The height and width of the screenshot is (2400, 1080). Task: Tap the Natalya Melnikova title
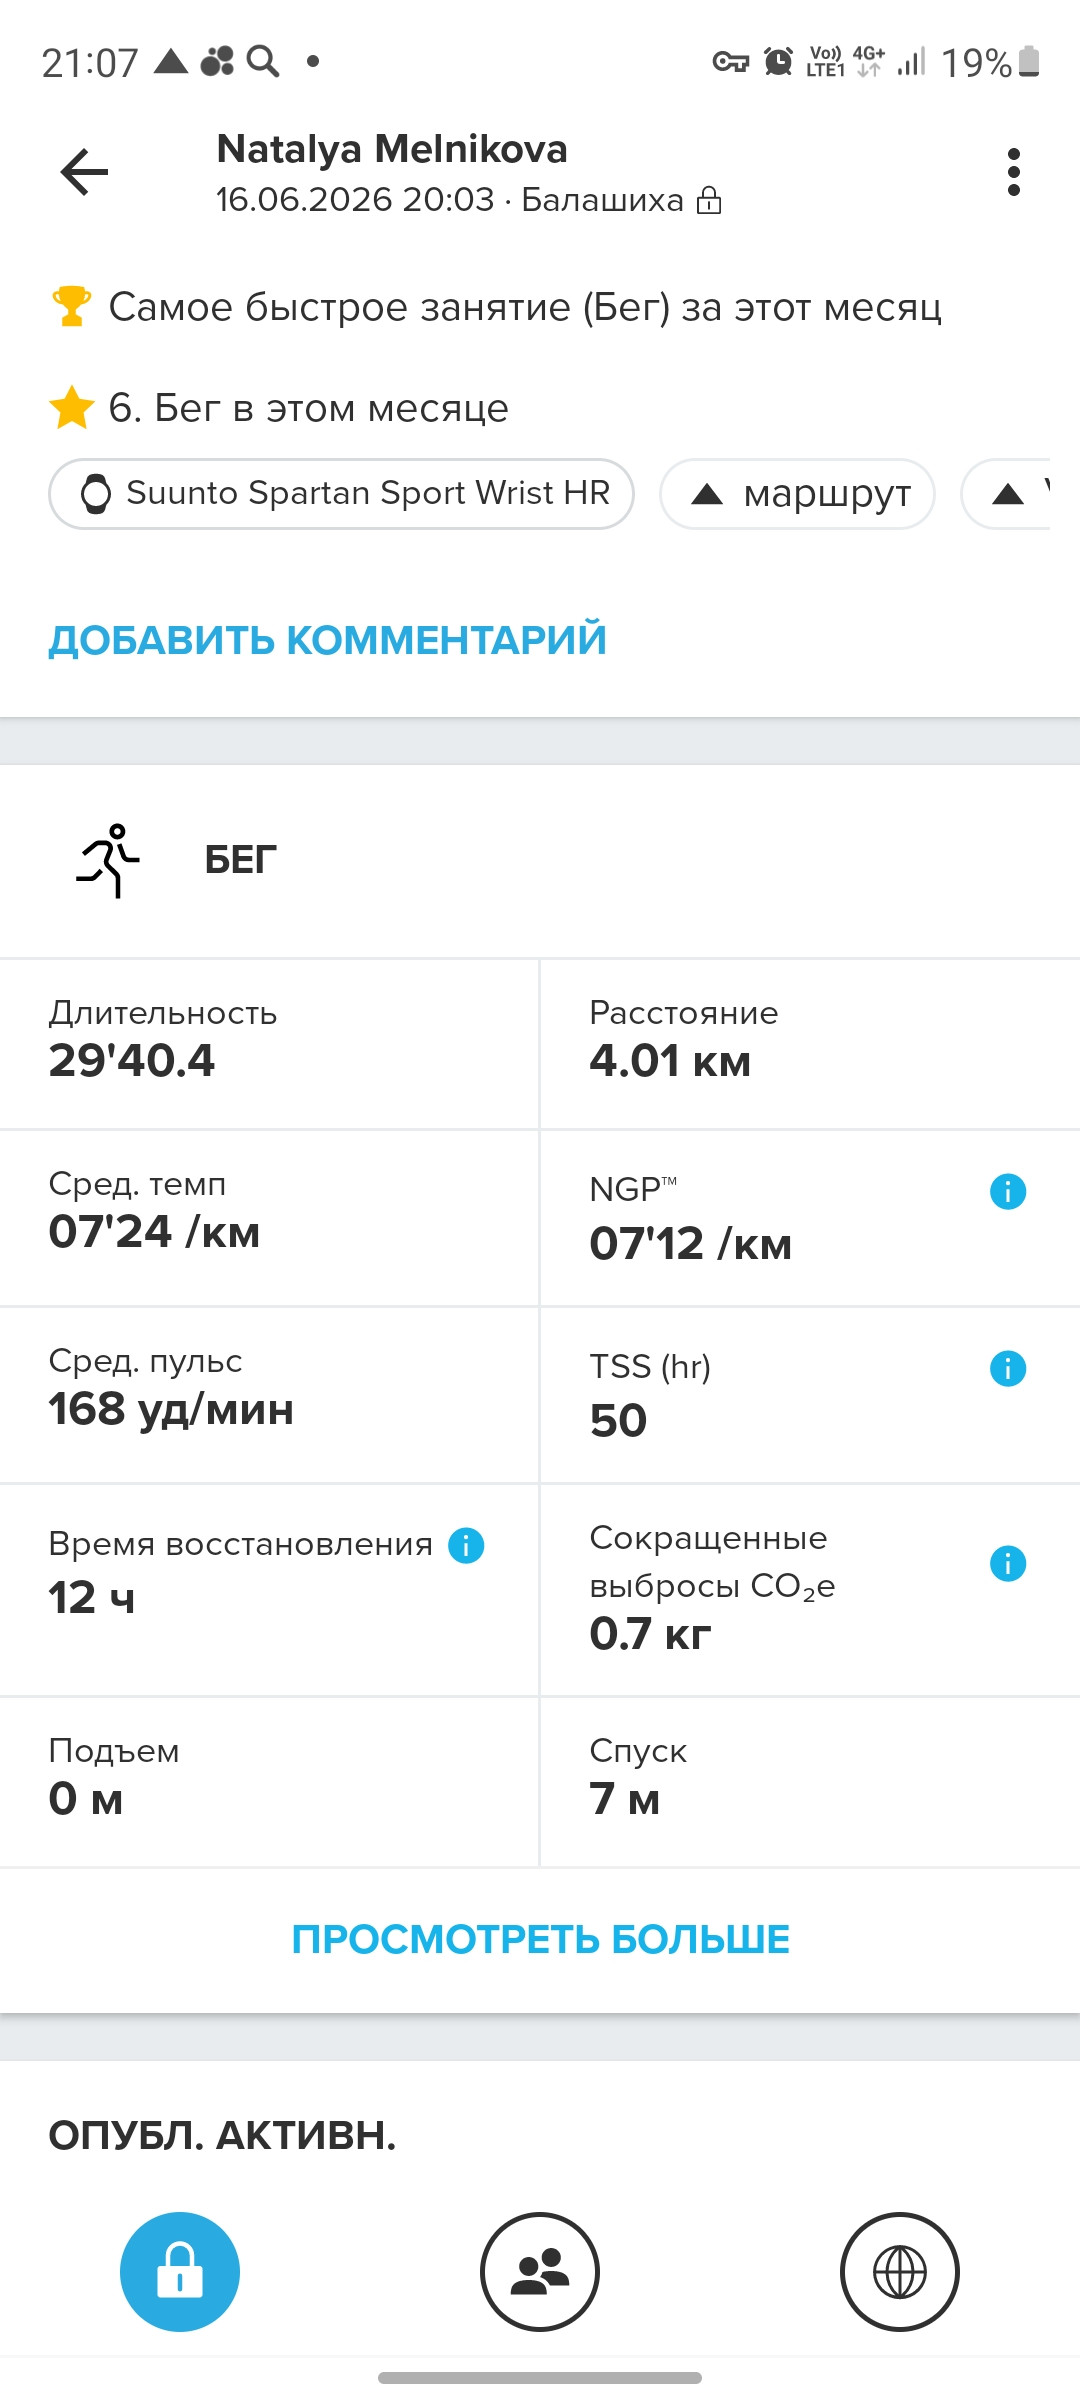[392, 149]
